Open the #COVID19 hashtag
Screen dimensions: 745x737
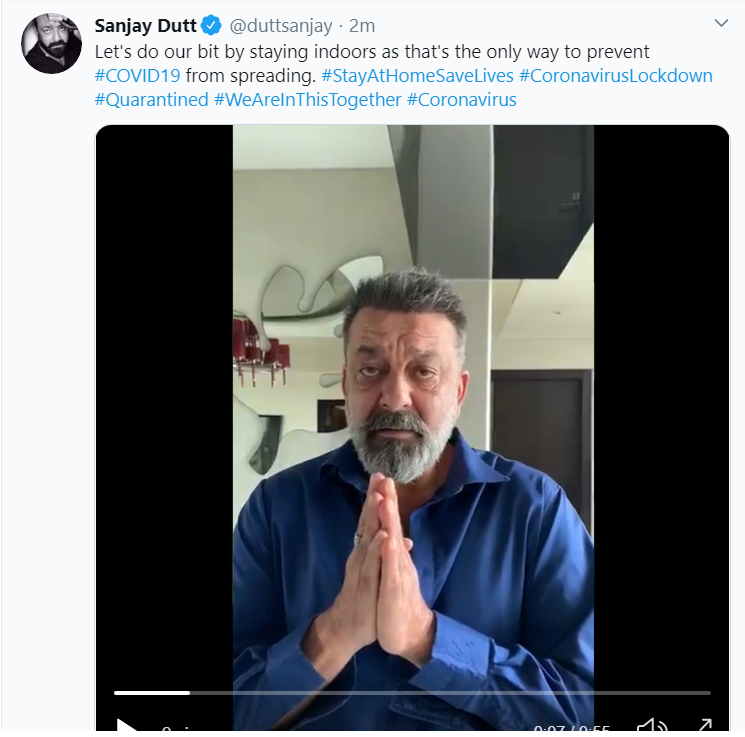pyautogui.click(x=138, y=75)
